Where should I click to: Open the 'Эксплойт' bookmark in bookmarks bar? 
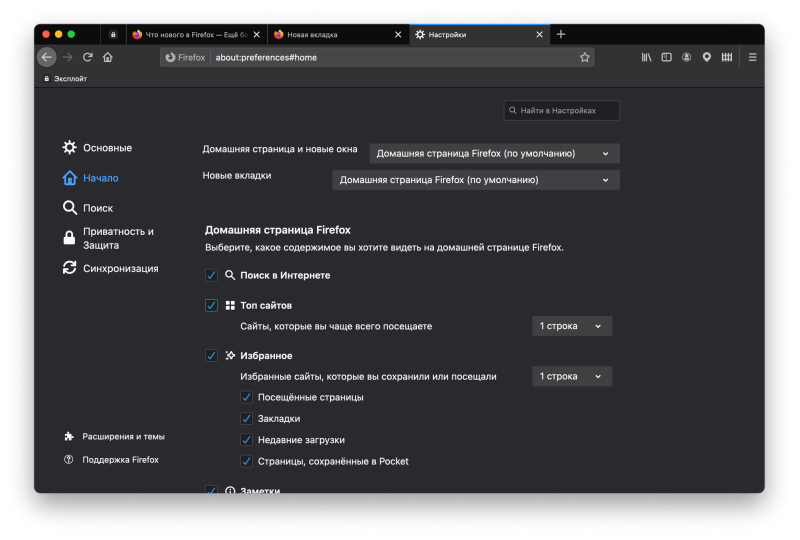[65, 79]
